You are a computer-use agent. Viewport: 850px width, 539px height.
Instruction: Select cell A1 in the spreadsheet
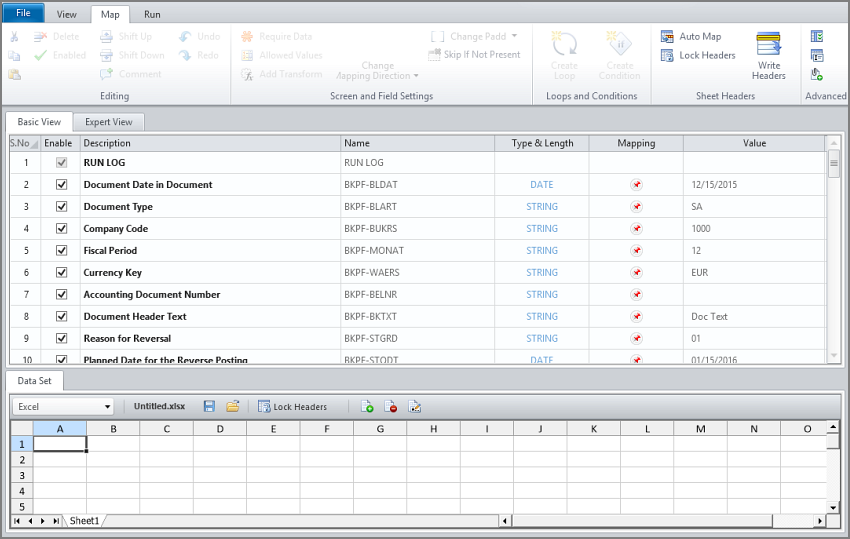[60, 444]
